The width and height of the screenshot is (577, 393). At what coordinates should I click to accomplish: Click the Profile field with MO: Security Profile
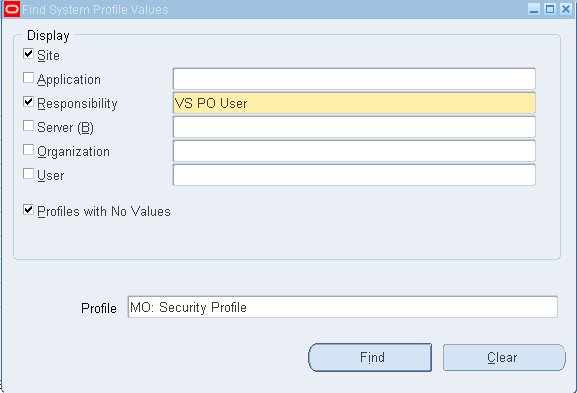tap(343, 307)
